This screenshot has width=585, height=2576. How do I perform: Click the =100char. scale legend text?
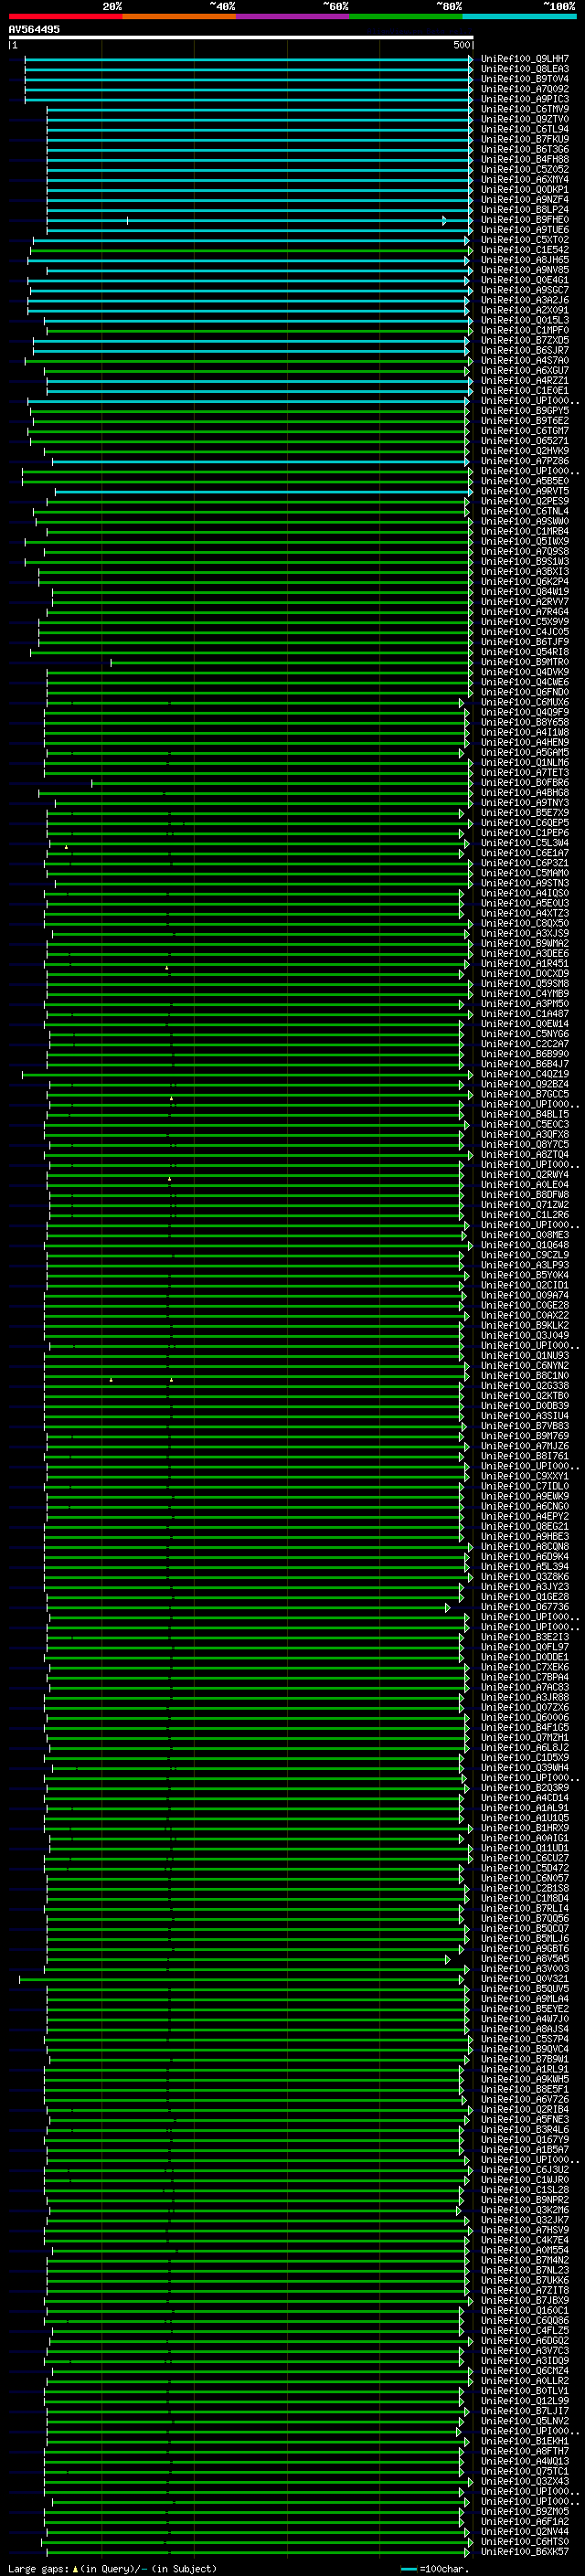(x=444, y=2568)
